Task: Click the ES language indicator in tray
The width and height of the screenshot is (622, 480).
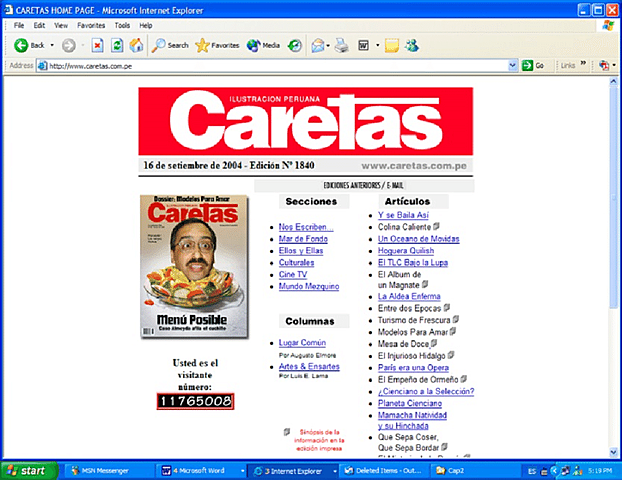Action: coord(532,471)
